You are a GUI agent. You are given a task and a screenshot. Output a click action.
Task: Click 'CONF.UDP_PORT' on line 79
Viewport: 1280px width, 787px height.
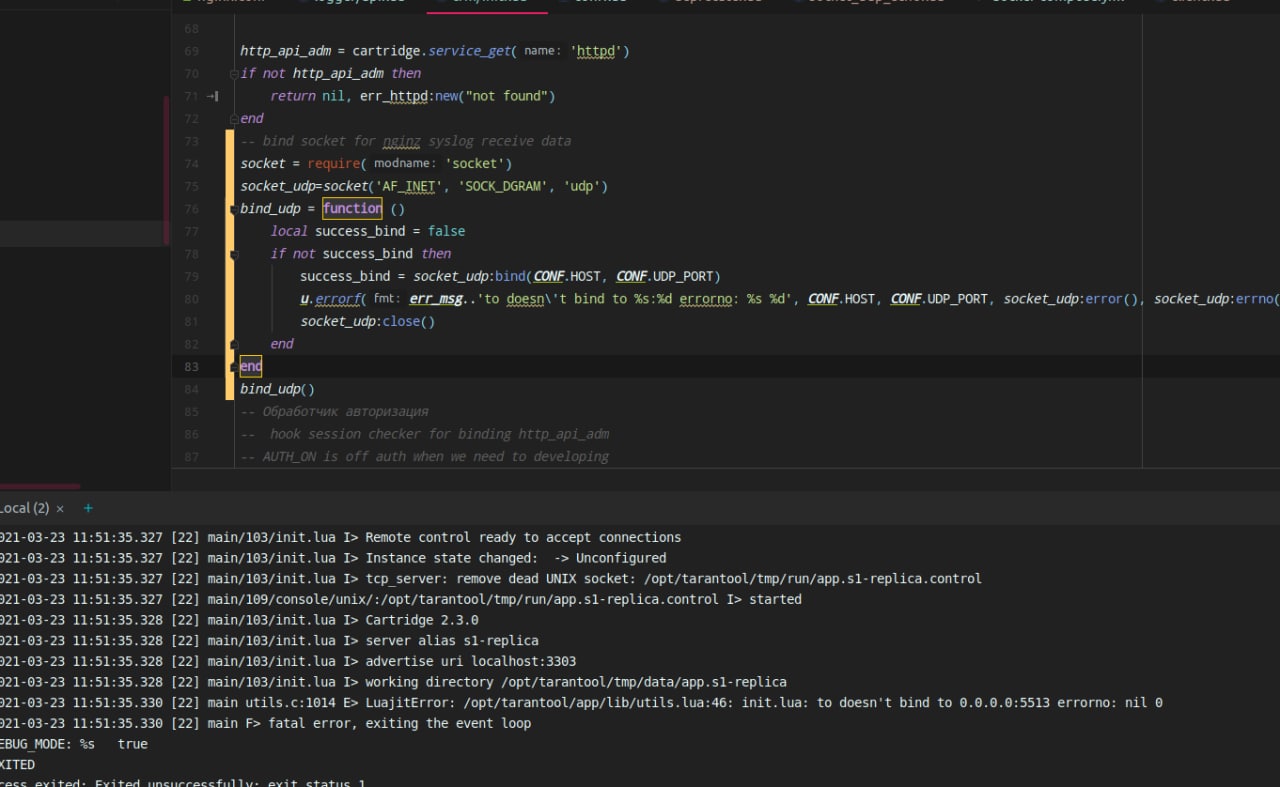tap(665, 276)
